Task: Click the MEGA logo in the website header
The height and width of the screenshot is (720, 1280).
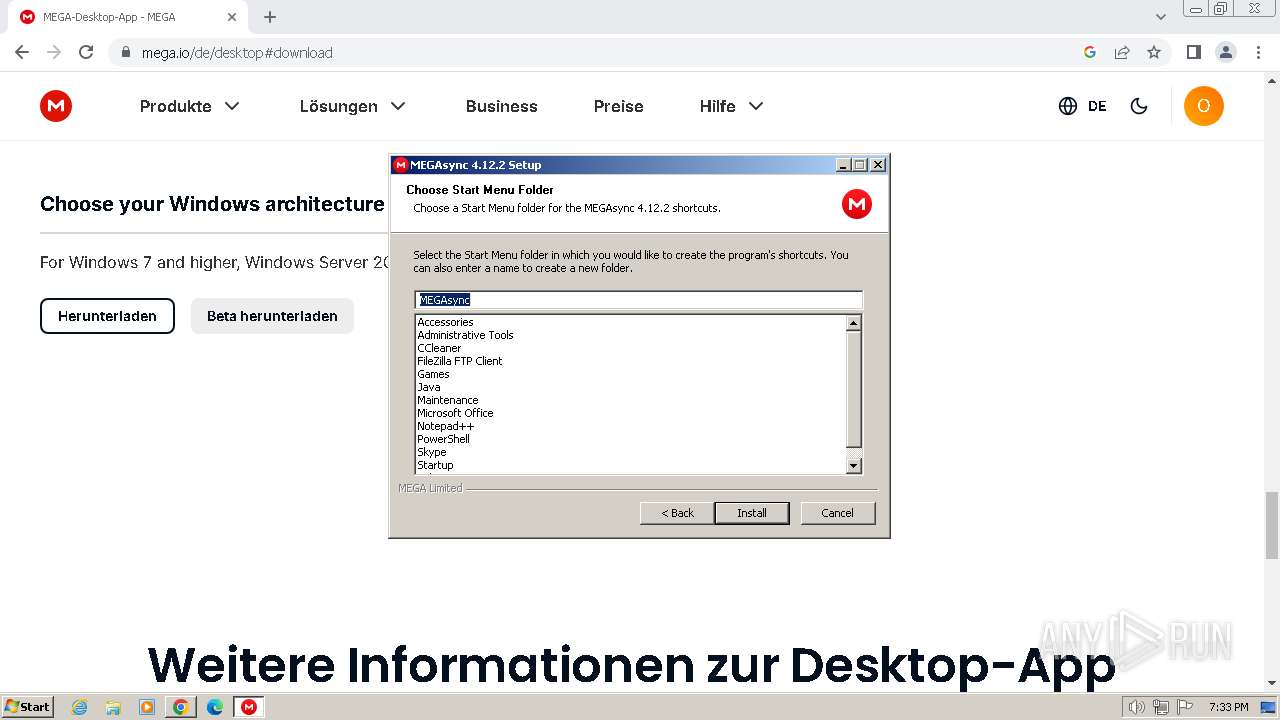Action: (x=56, y=106)
